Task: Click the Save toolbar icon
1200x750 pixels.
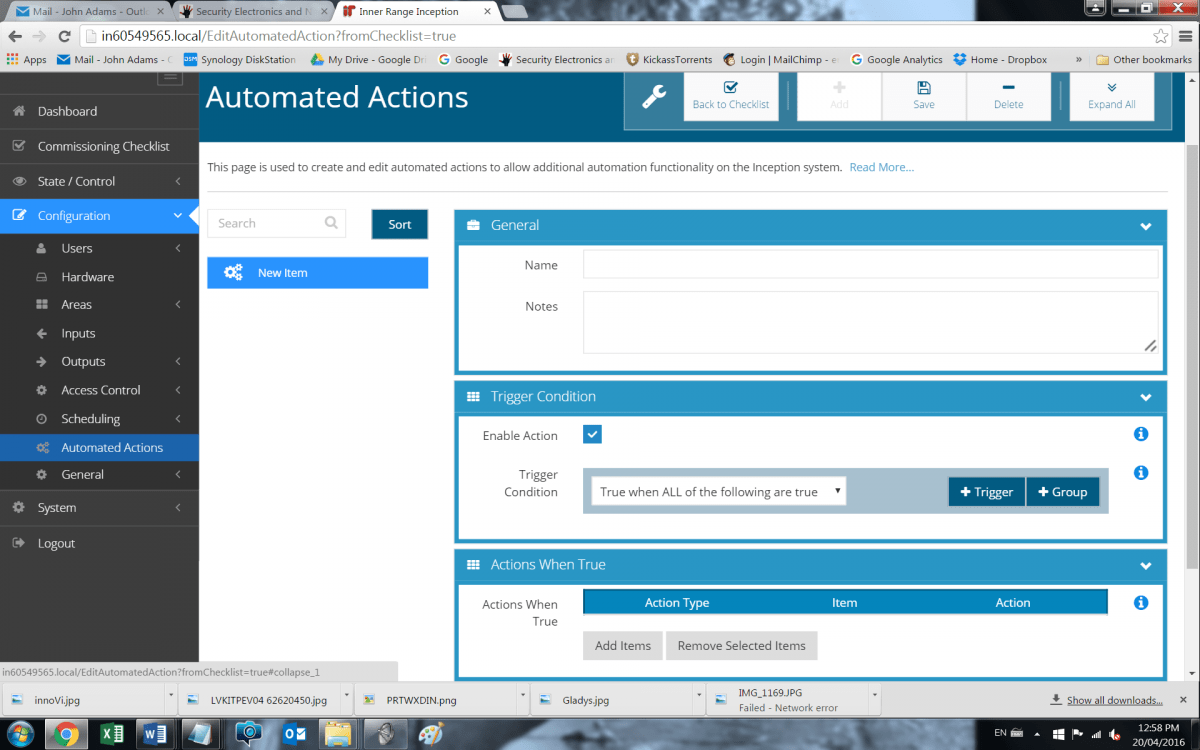Action: coord(924,88)
